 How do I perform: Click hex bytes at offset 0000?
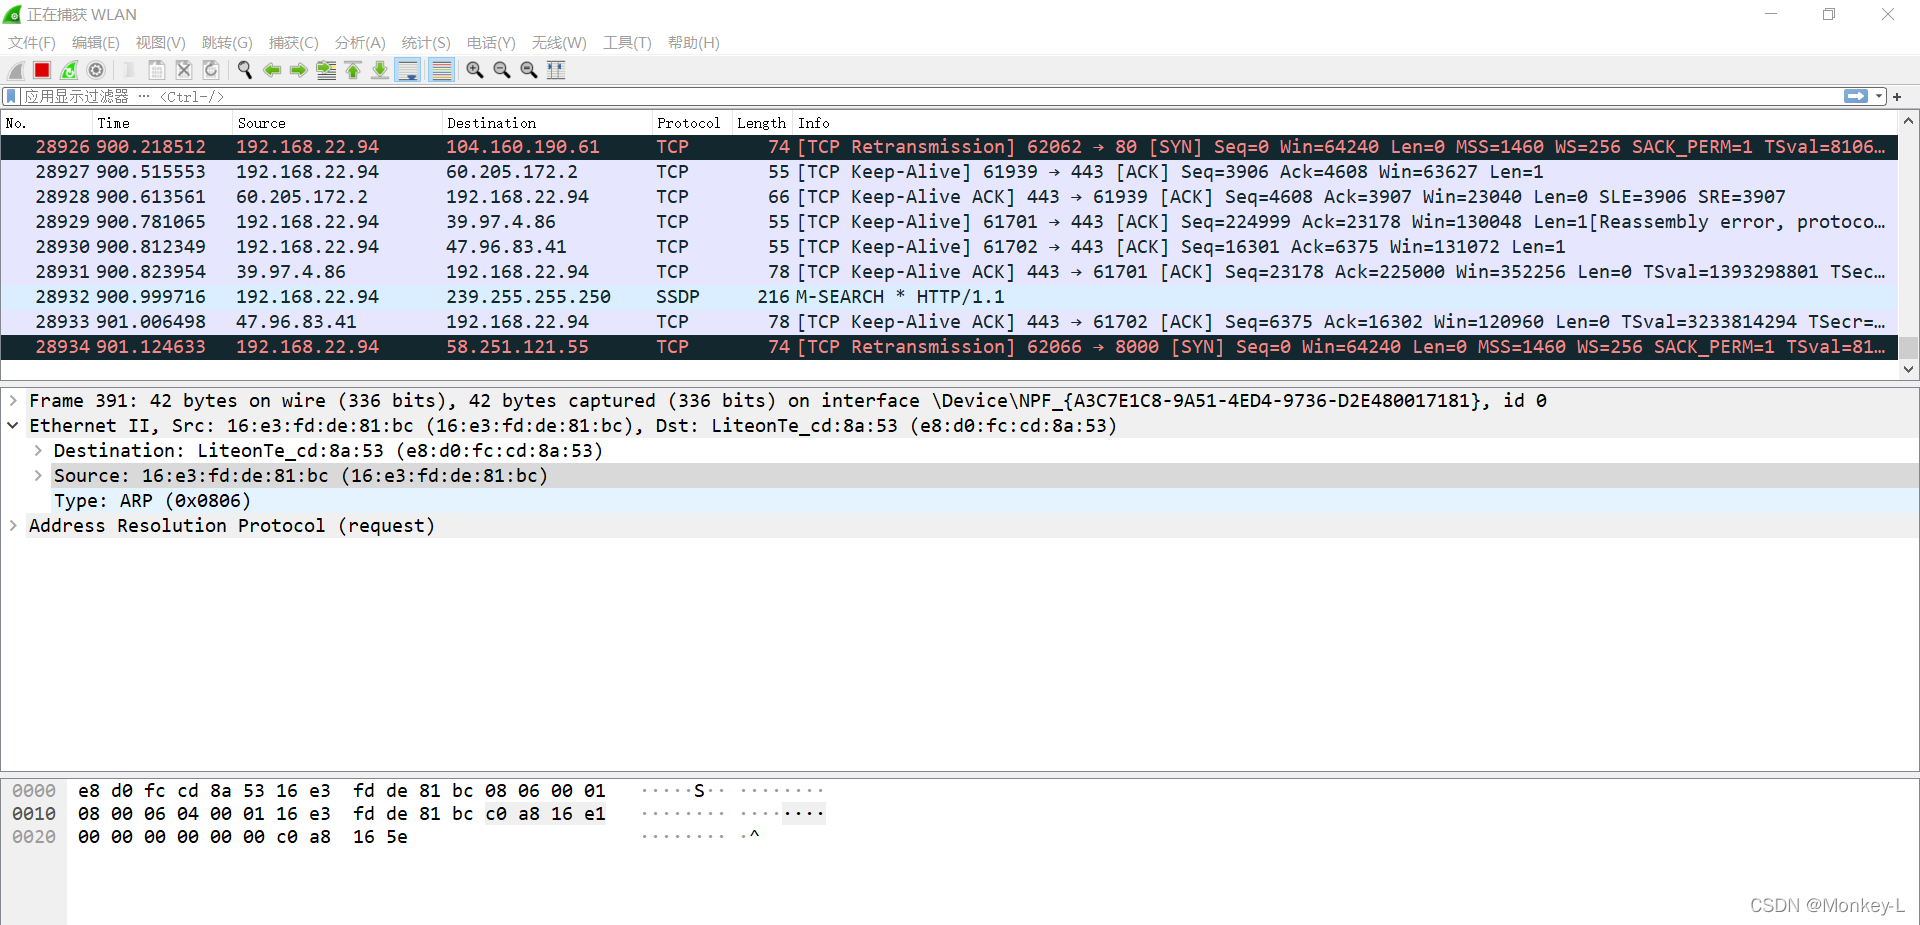click(x=341, y=791)
